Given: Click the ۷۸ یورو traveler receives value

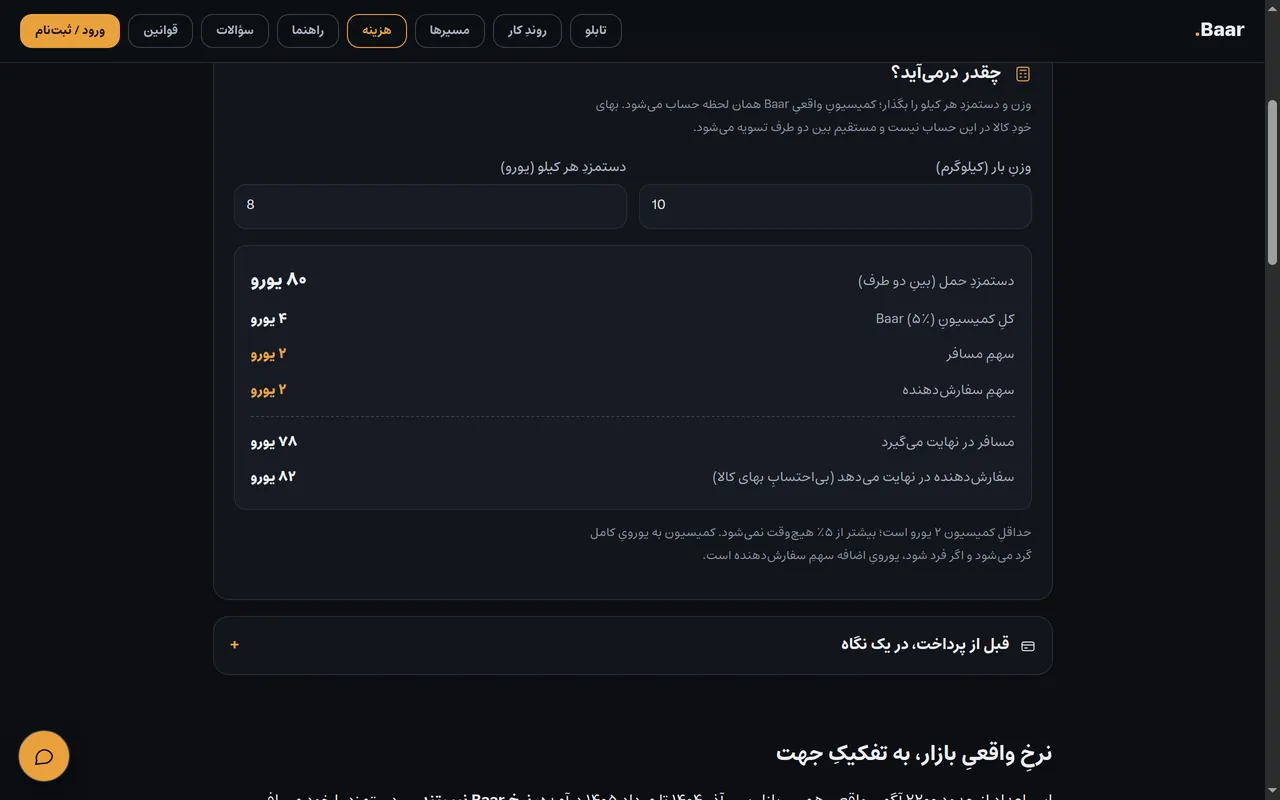Looking at the screenshot, I should [273, 442].
